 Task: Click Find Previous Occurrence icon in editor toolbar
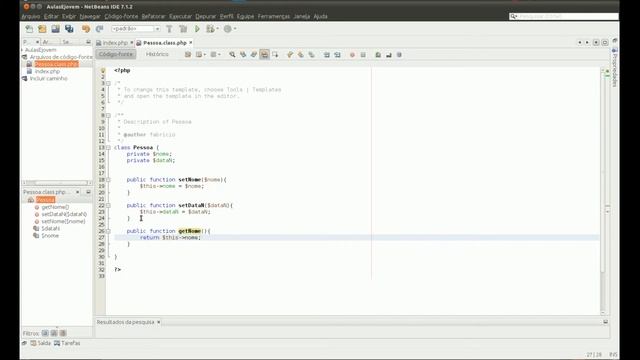coord(243,54)
